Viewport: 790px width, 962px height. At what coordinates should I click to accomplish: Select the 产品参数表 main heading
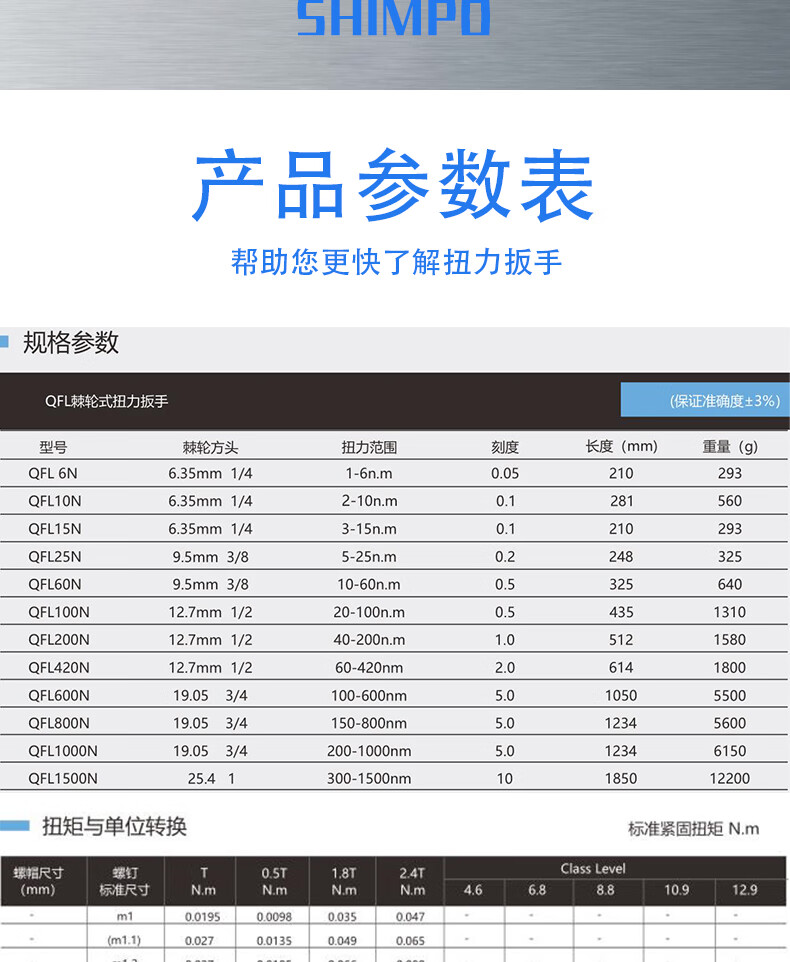click(x=394, y=187)
